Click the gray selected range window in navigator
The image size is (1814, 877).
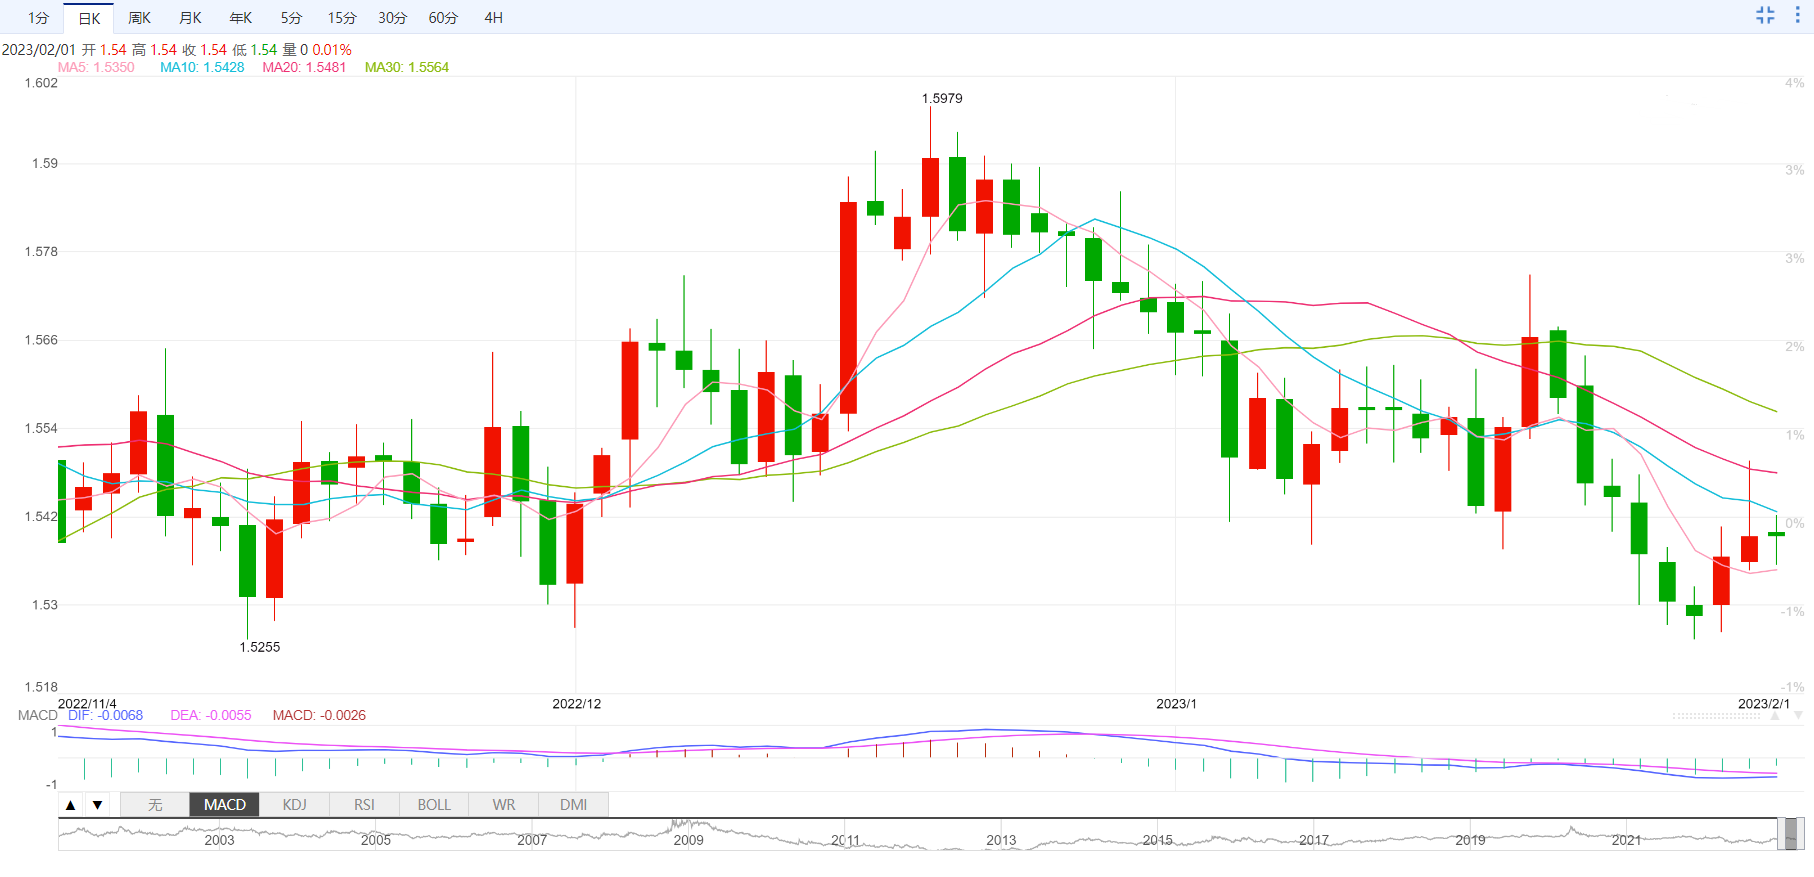(1791, 834)
